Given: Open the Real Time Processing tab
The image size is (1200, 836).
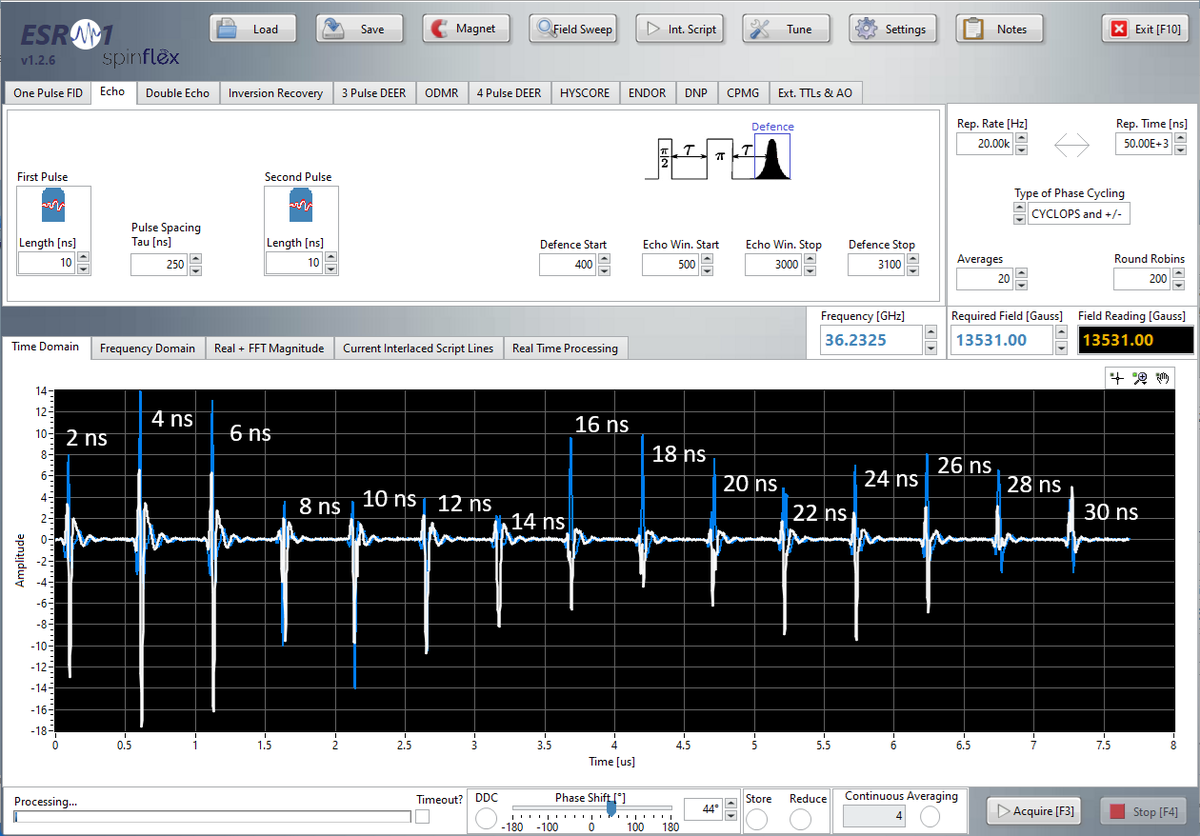Looking at the screenshot, I should (x=566, y=348).
